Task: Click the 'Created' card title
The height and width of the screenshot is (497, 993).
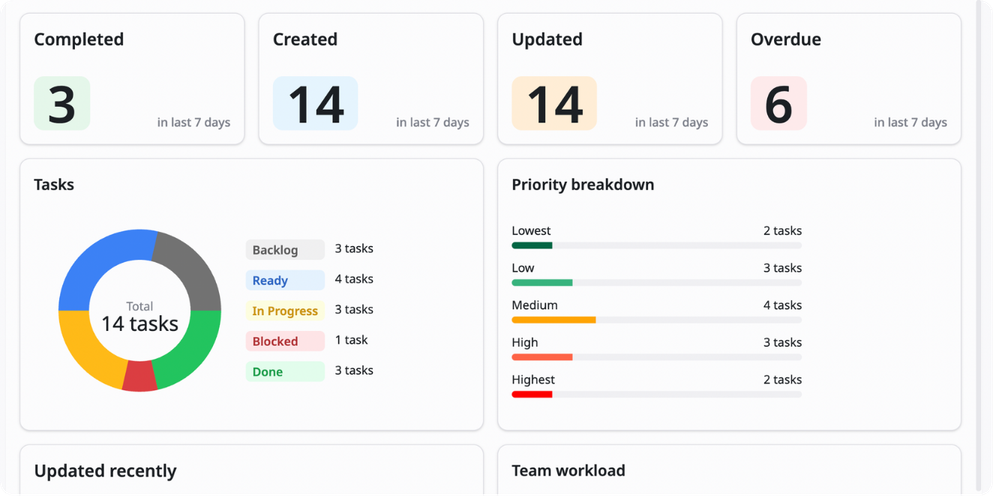Action: pyautogui.click(x=305, y=39)
